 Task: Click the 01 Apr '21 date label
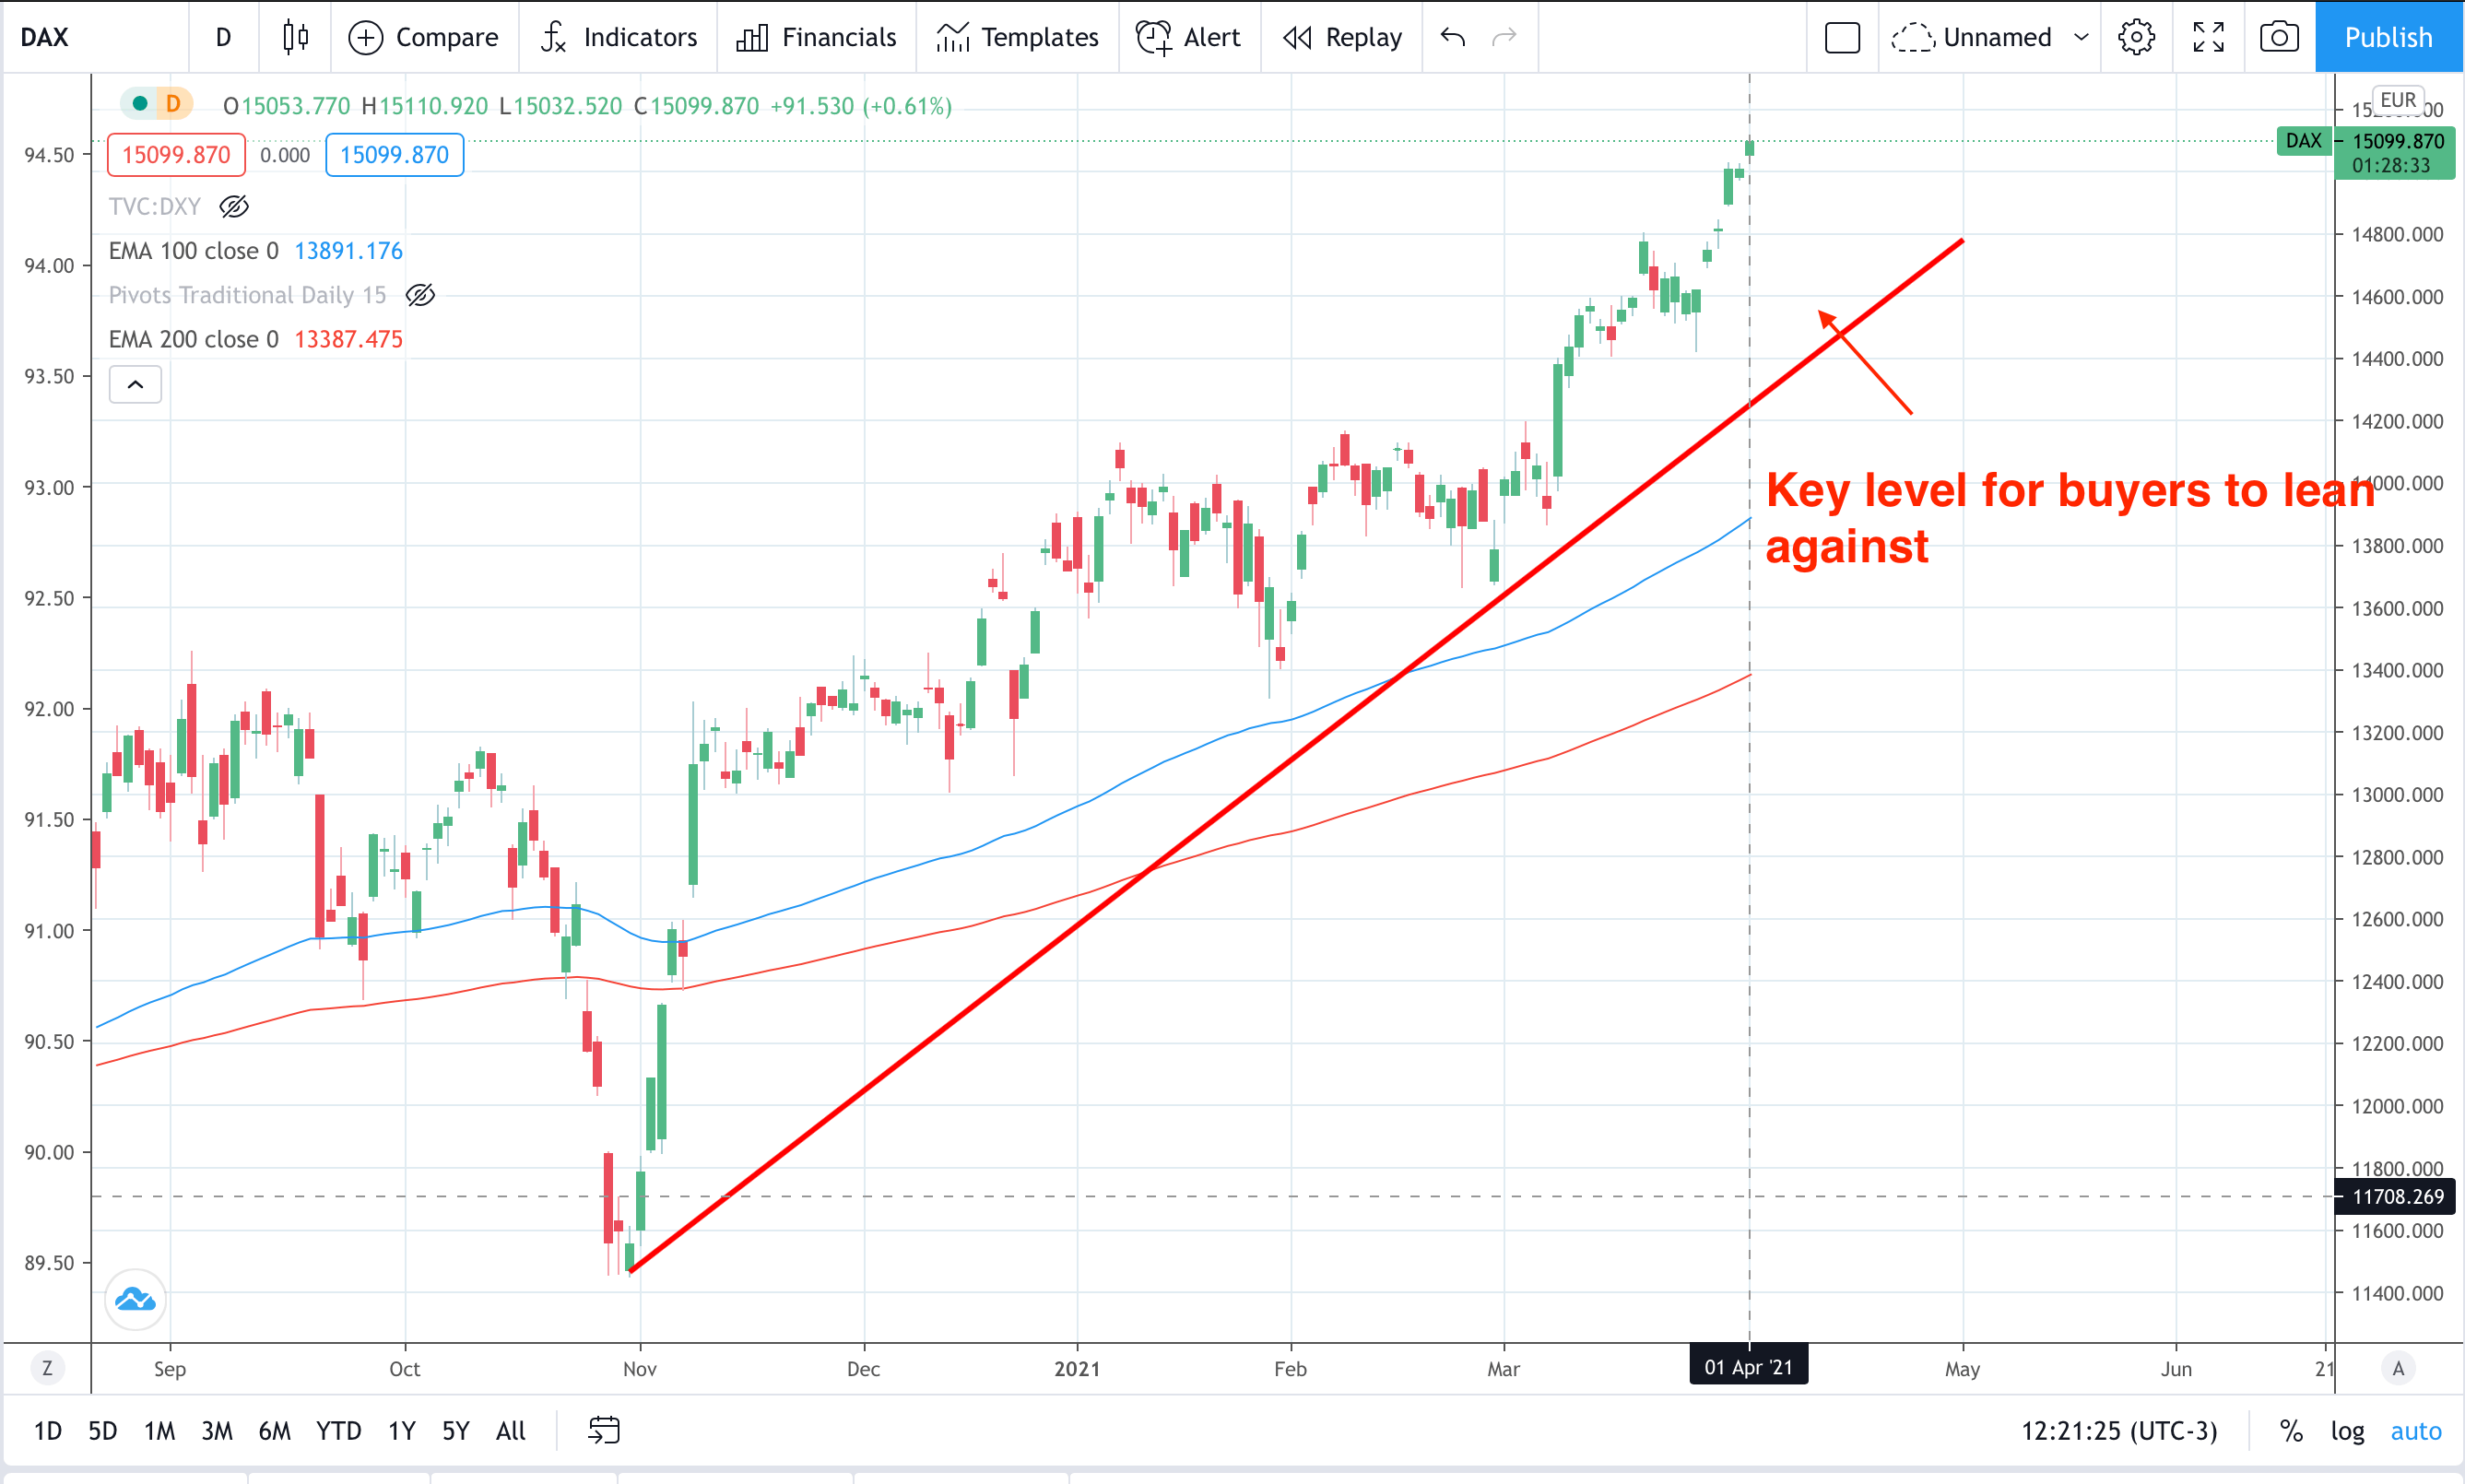pos(1748,1367)
